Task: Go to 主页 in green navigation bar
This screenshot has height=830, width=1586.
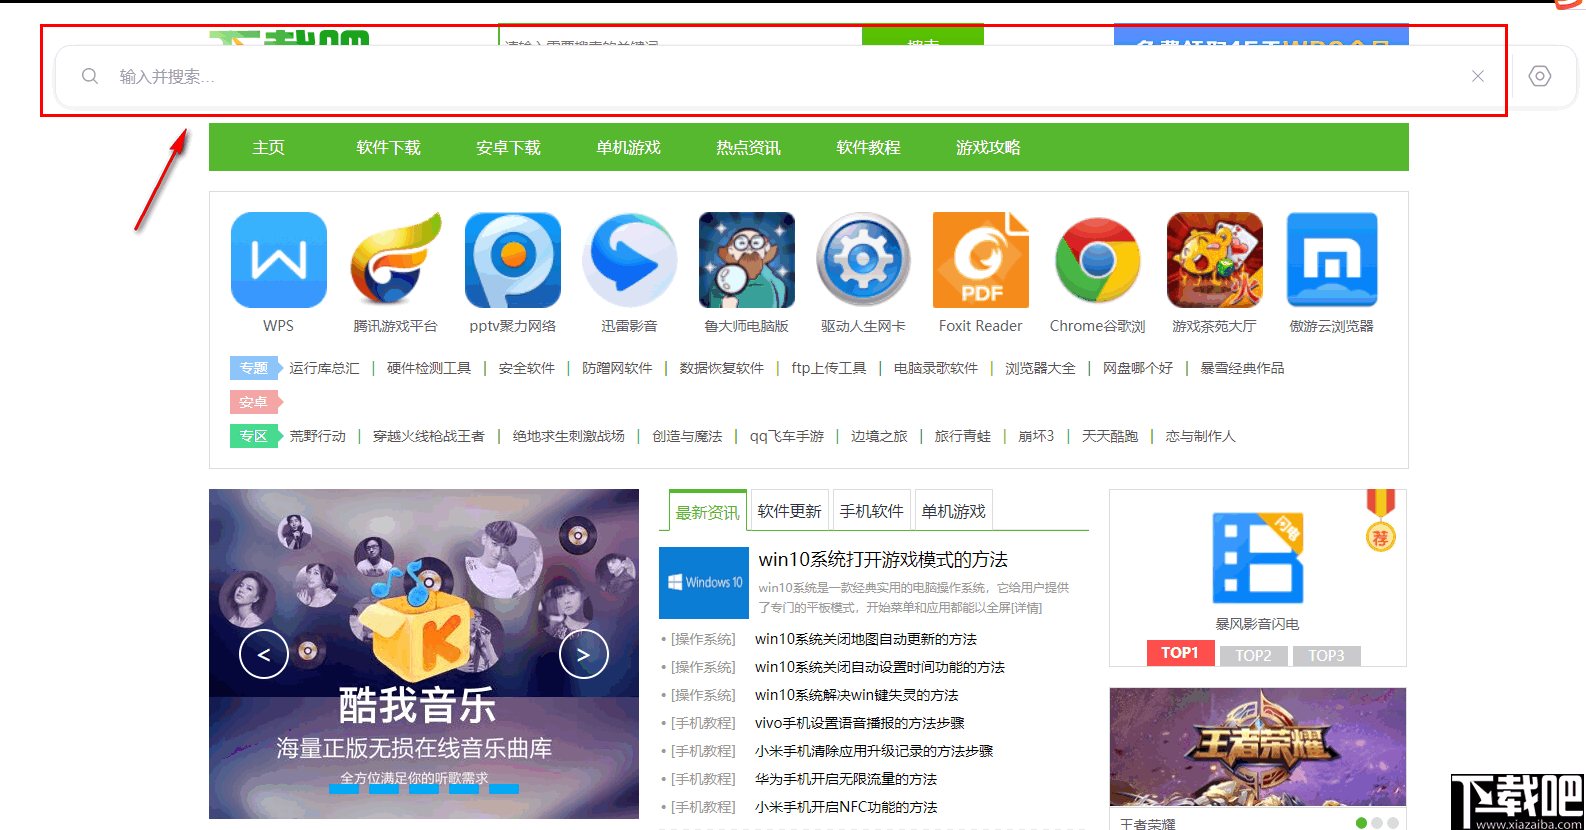Action: 269,147
